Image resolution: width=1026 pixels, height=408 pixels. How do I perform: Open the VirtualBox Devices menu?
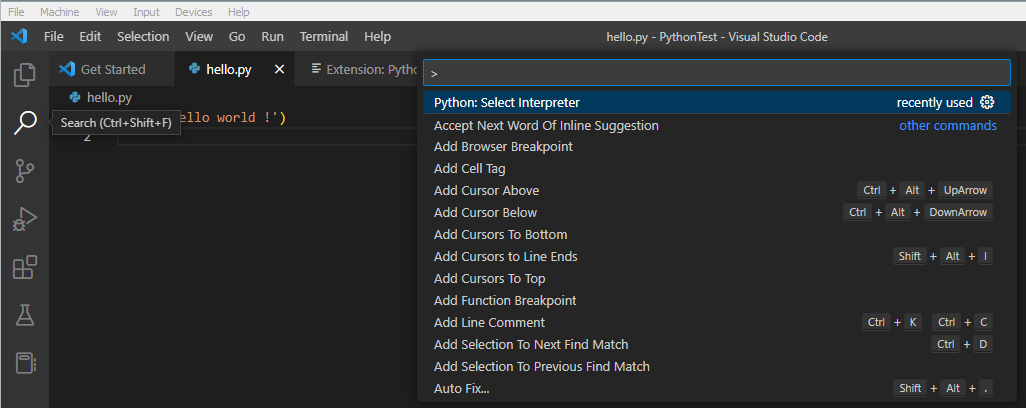(194, 12)
